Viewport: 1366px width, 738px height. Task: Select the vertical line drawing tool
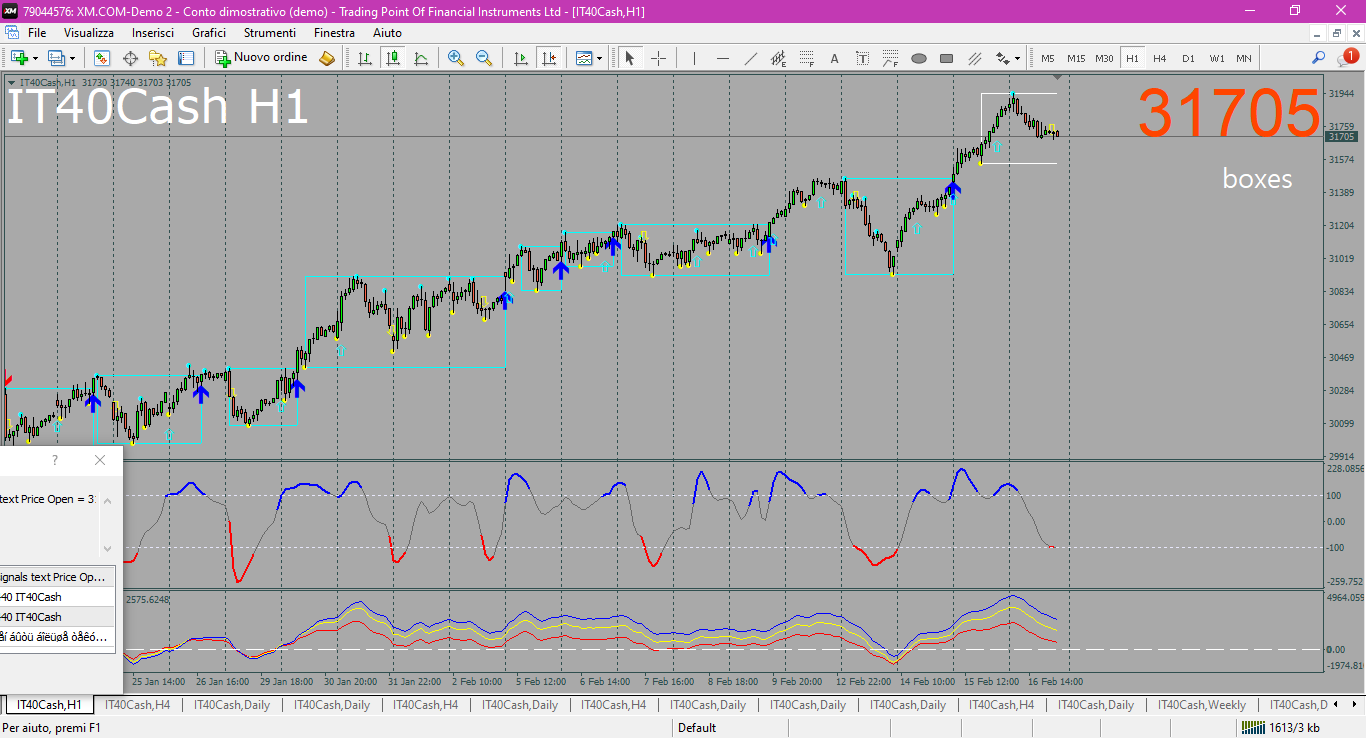point(694,58)
